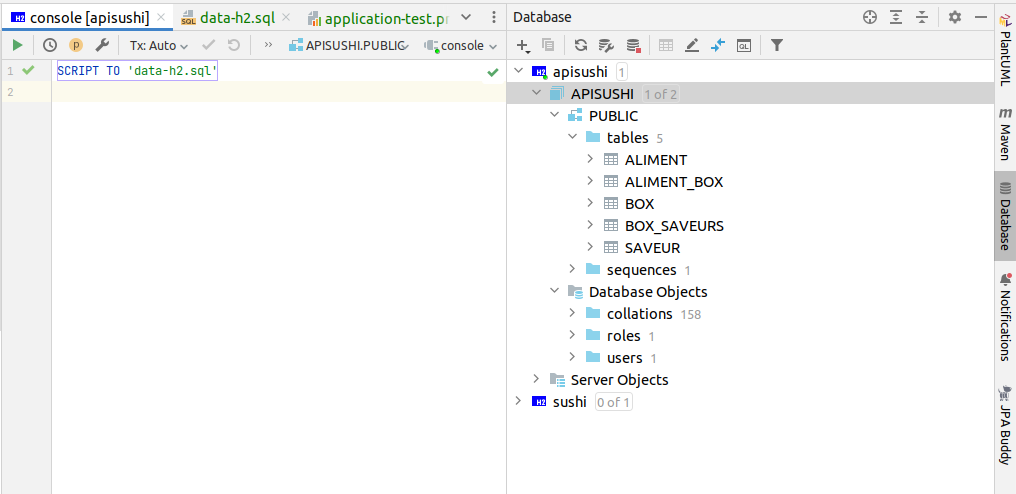Show hidden editor tabs dropdown arrow

coord(466,18)
